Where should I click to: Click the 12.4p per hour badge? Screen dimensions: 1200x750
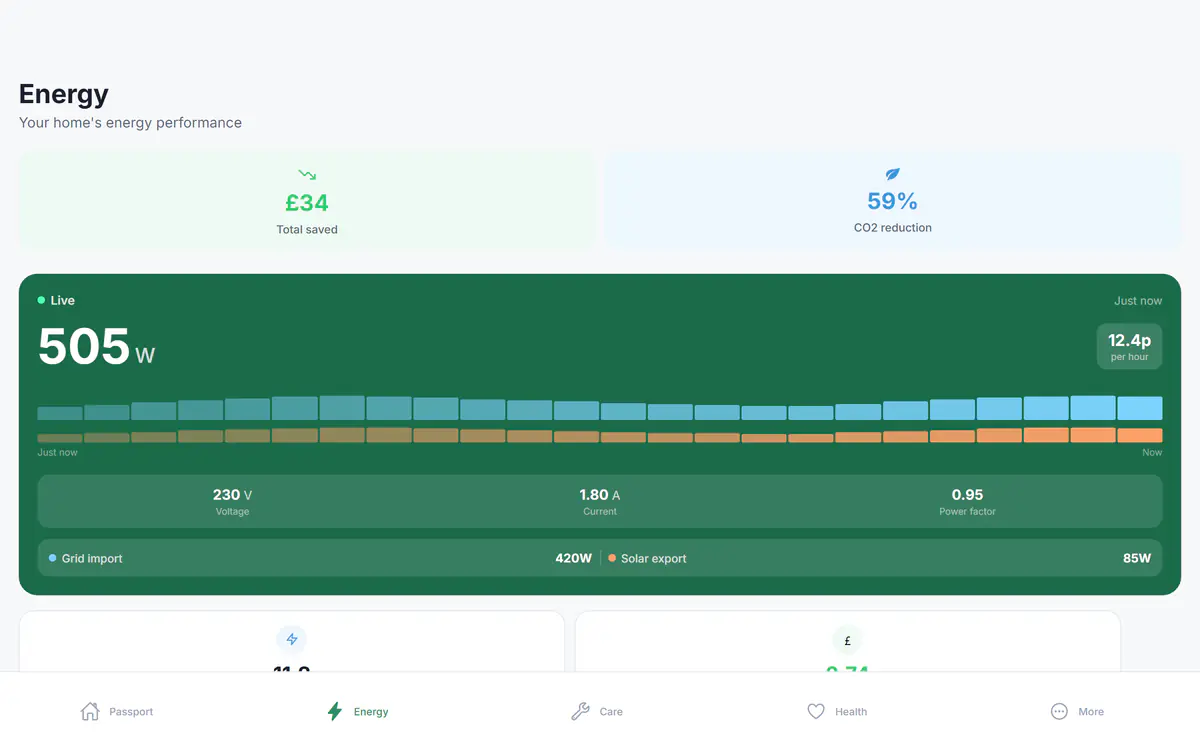pos(1129,346)
